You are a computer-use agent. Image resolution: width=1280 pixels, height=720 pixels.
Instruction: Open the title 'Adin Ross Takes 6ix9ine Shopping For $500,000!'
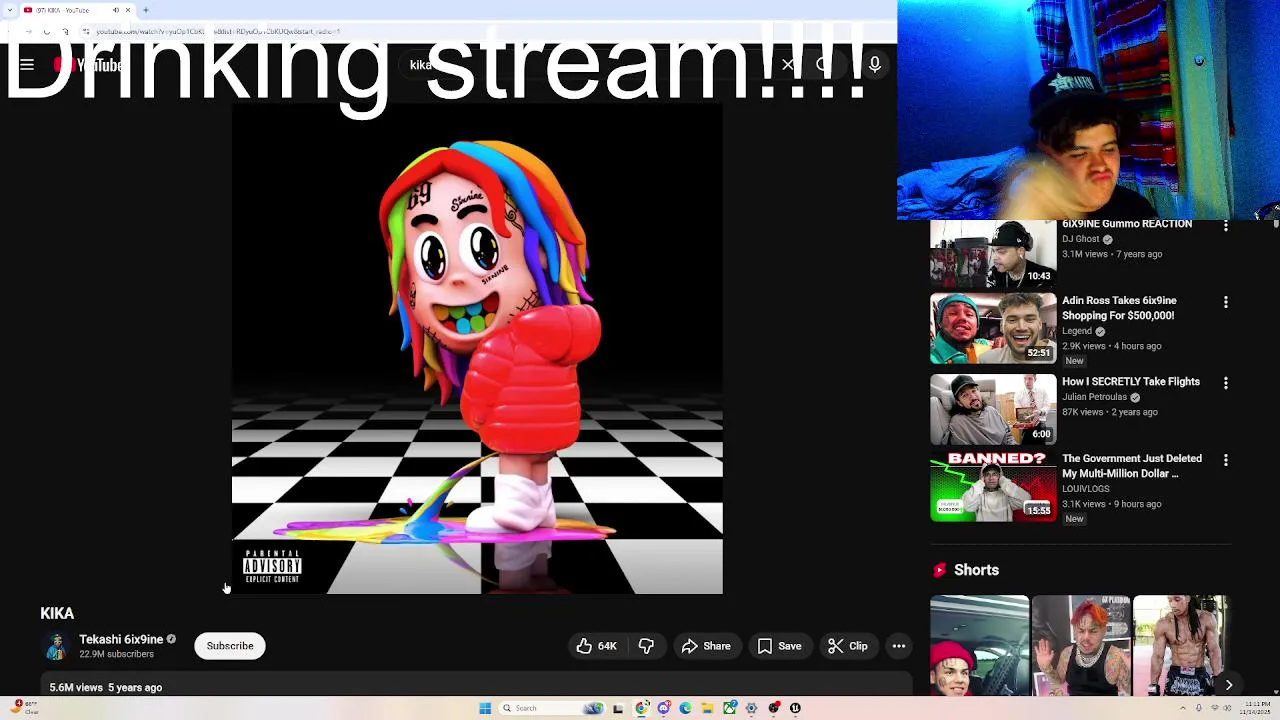pyautogui.click(x=1119, y=308)
